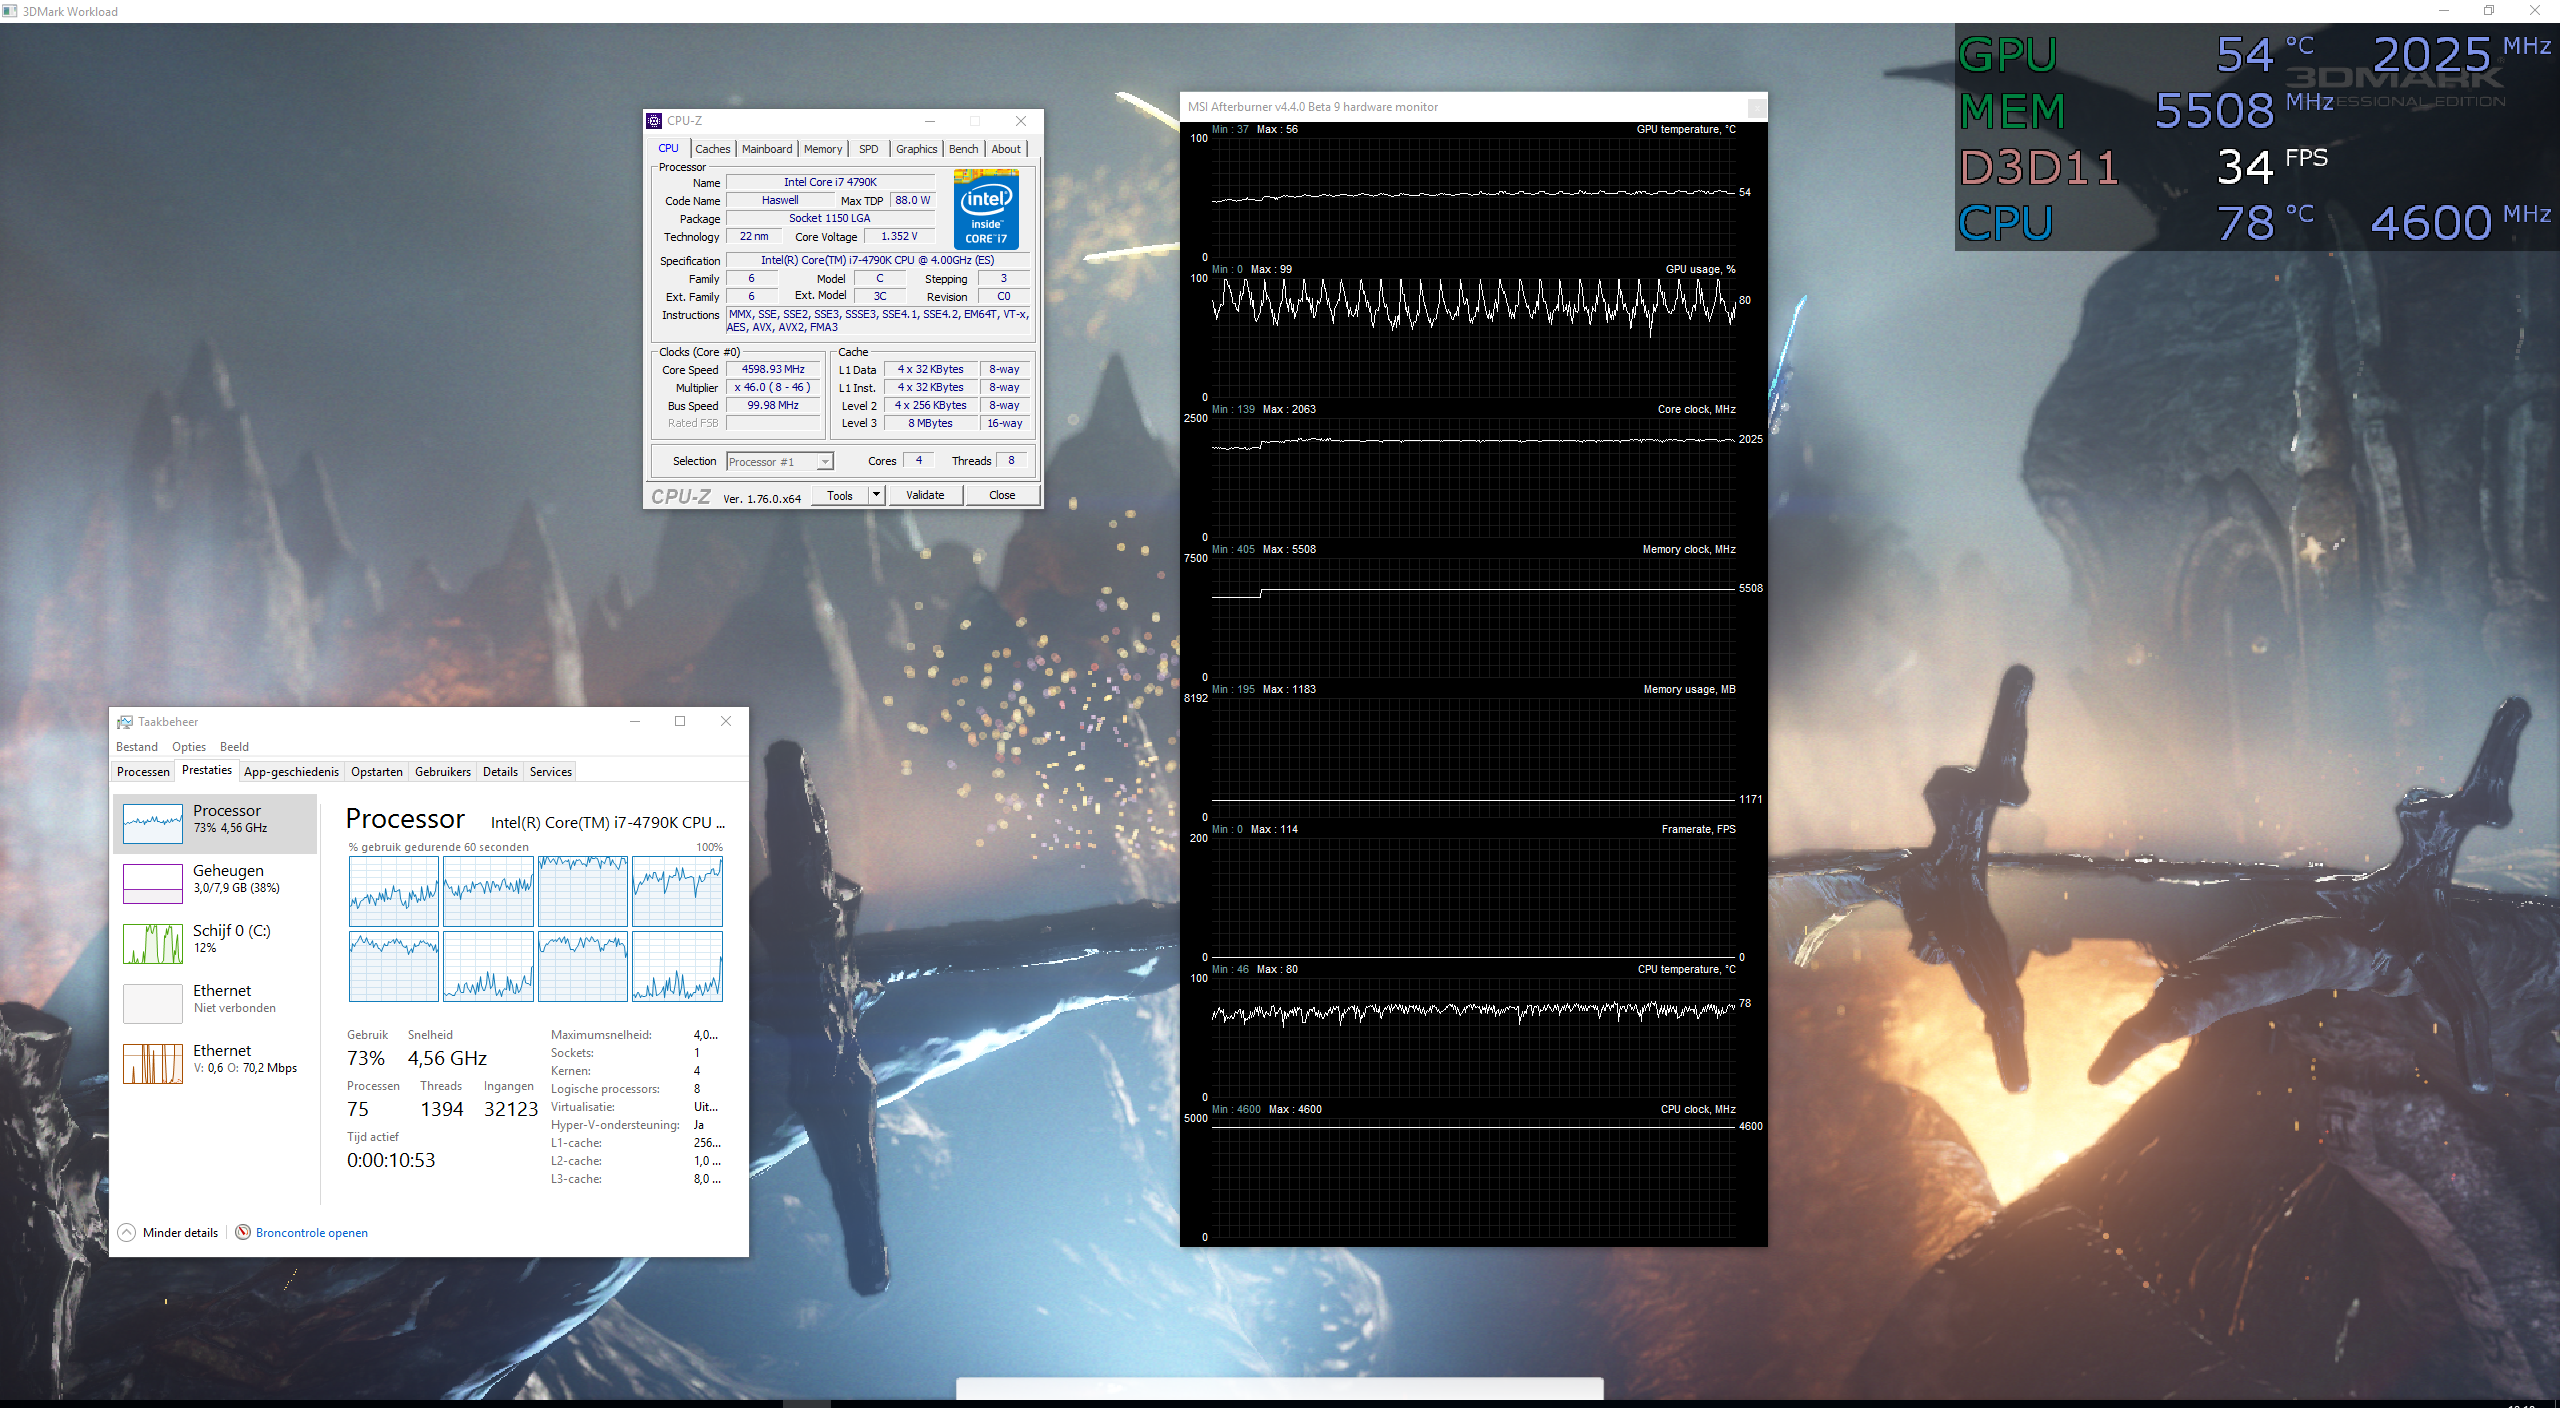Maximize the Taakbeheer window

click(680, 722)
